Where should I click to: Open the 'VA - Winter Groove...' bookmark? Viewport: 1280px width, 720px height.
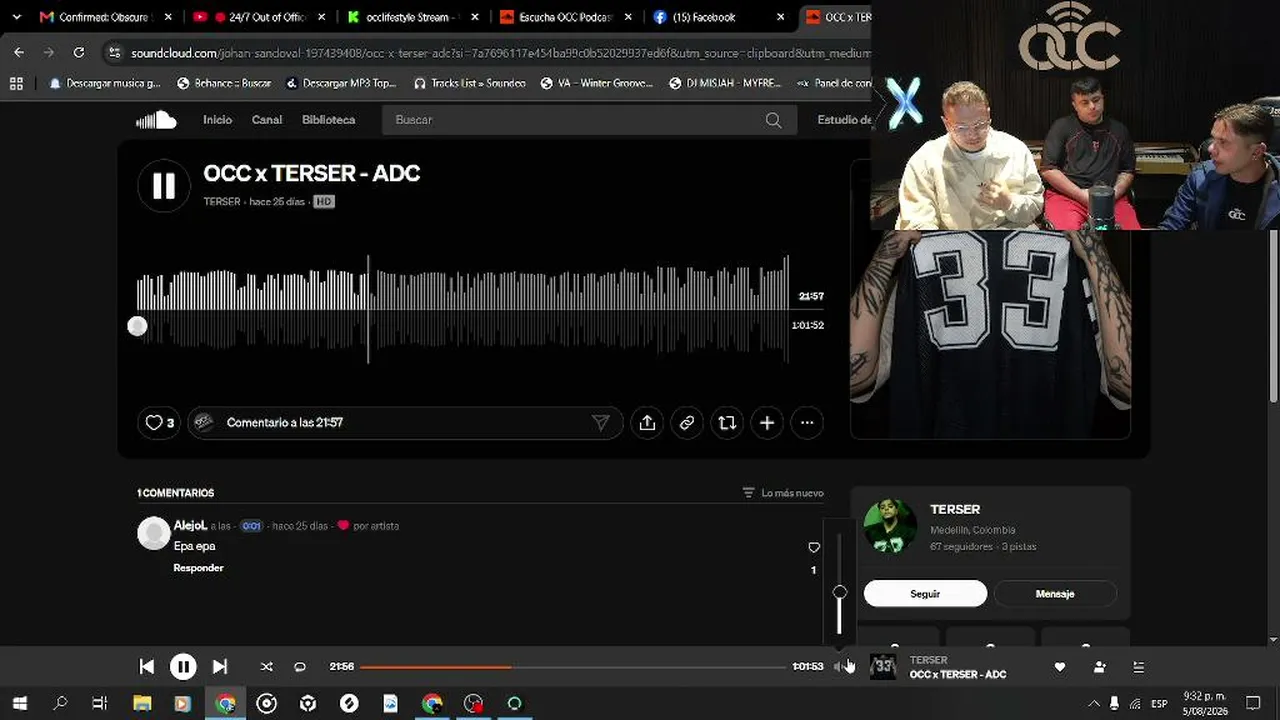[596, 84]
